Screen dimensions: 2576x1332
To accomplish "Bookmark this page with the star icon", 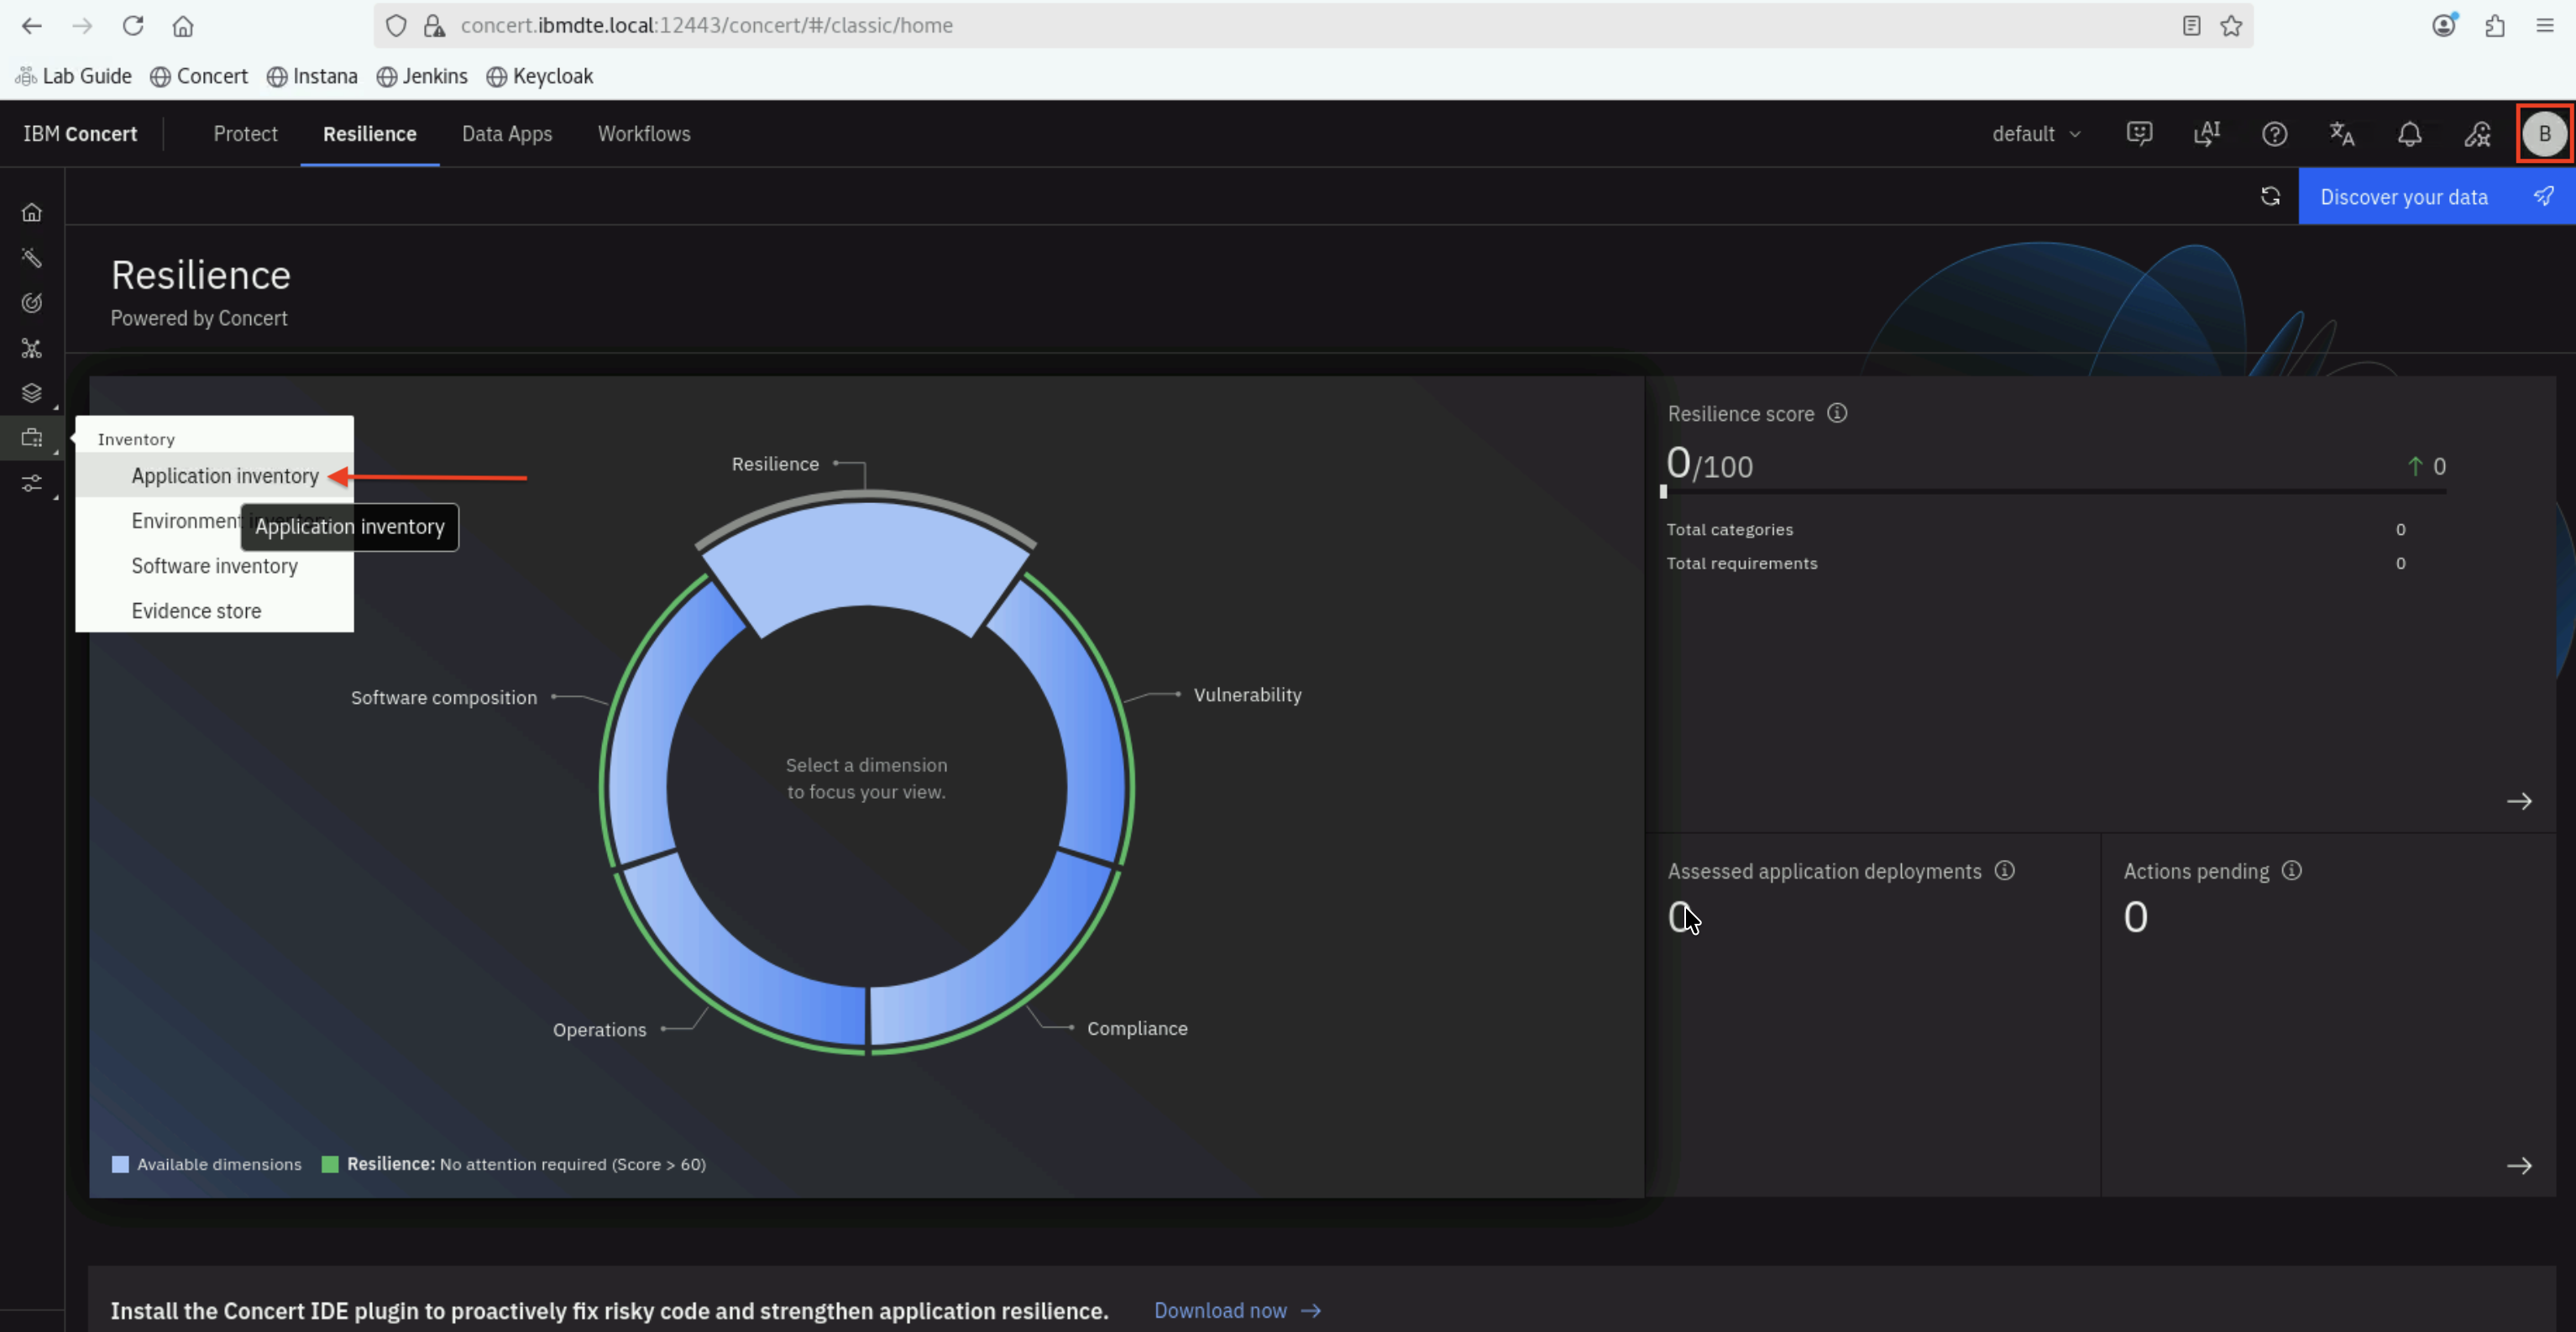I will pos(2231,26).
